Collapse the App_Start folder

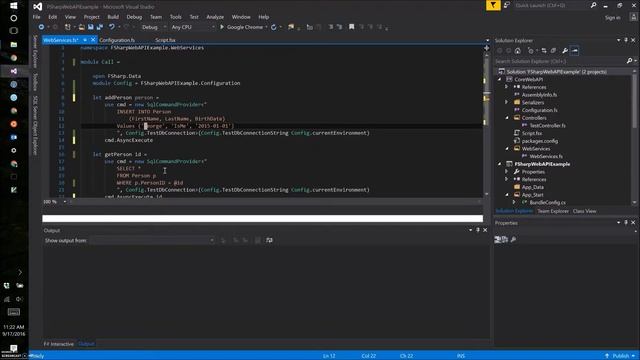[x=507, y=195]
